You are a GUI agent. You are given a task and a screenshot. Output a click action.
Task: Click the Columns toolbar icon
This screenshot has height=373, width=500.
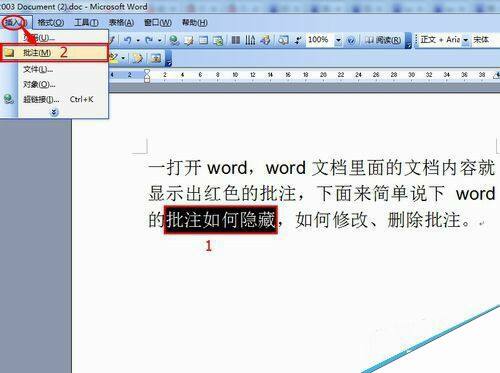[236, 40]
